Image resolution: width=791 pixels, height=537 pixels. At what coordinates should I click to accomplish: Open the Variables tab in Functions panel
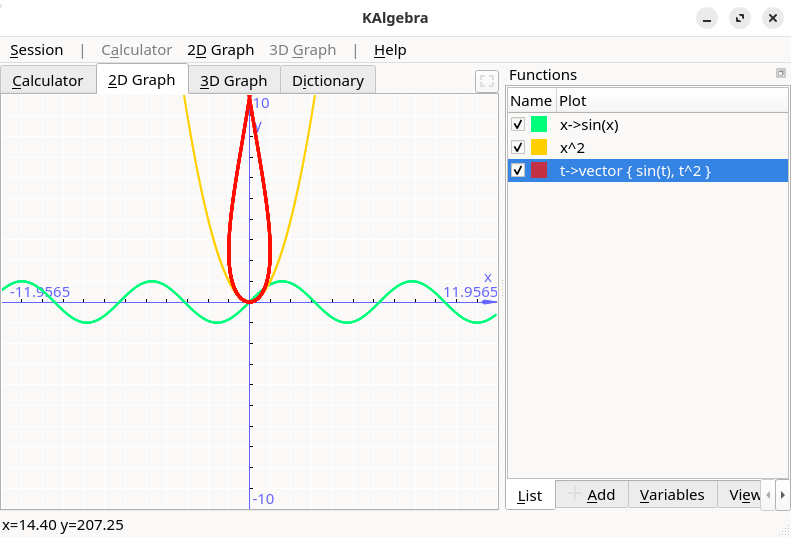(672, 495)
